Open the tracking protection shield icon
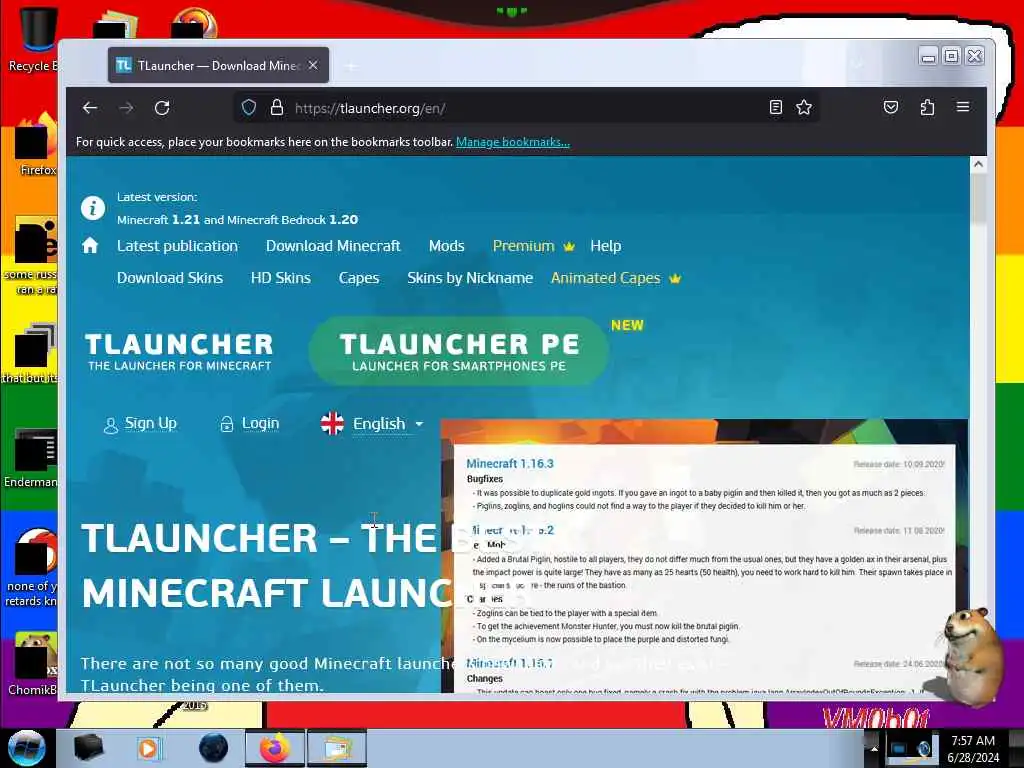This screenshot has width=1024, height=768. point(249,108)
